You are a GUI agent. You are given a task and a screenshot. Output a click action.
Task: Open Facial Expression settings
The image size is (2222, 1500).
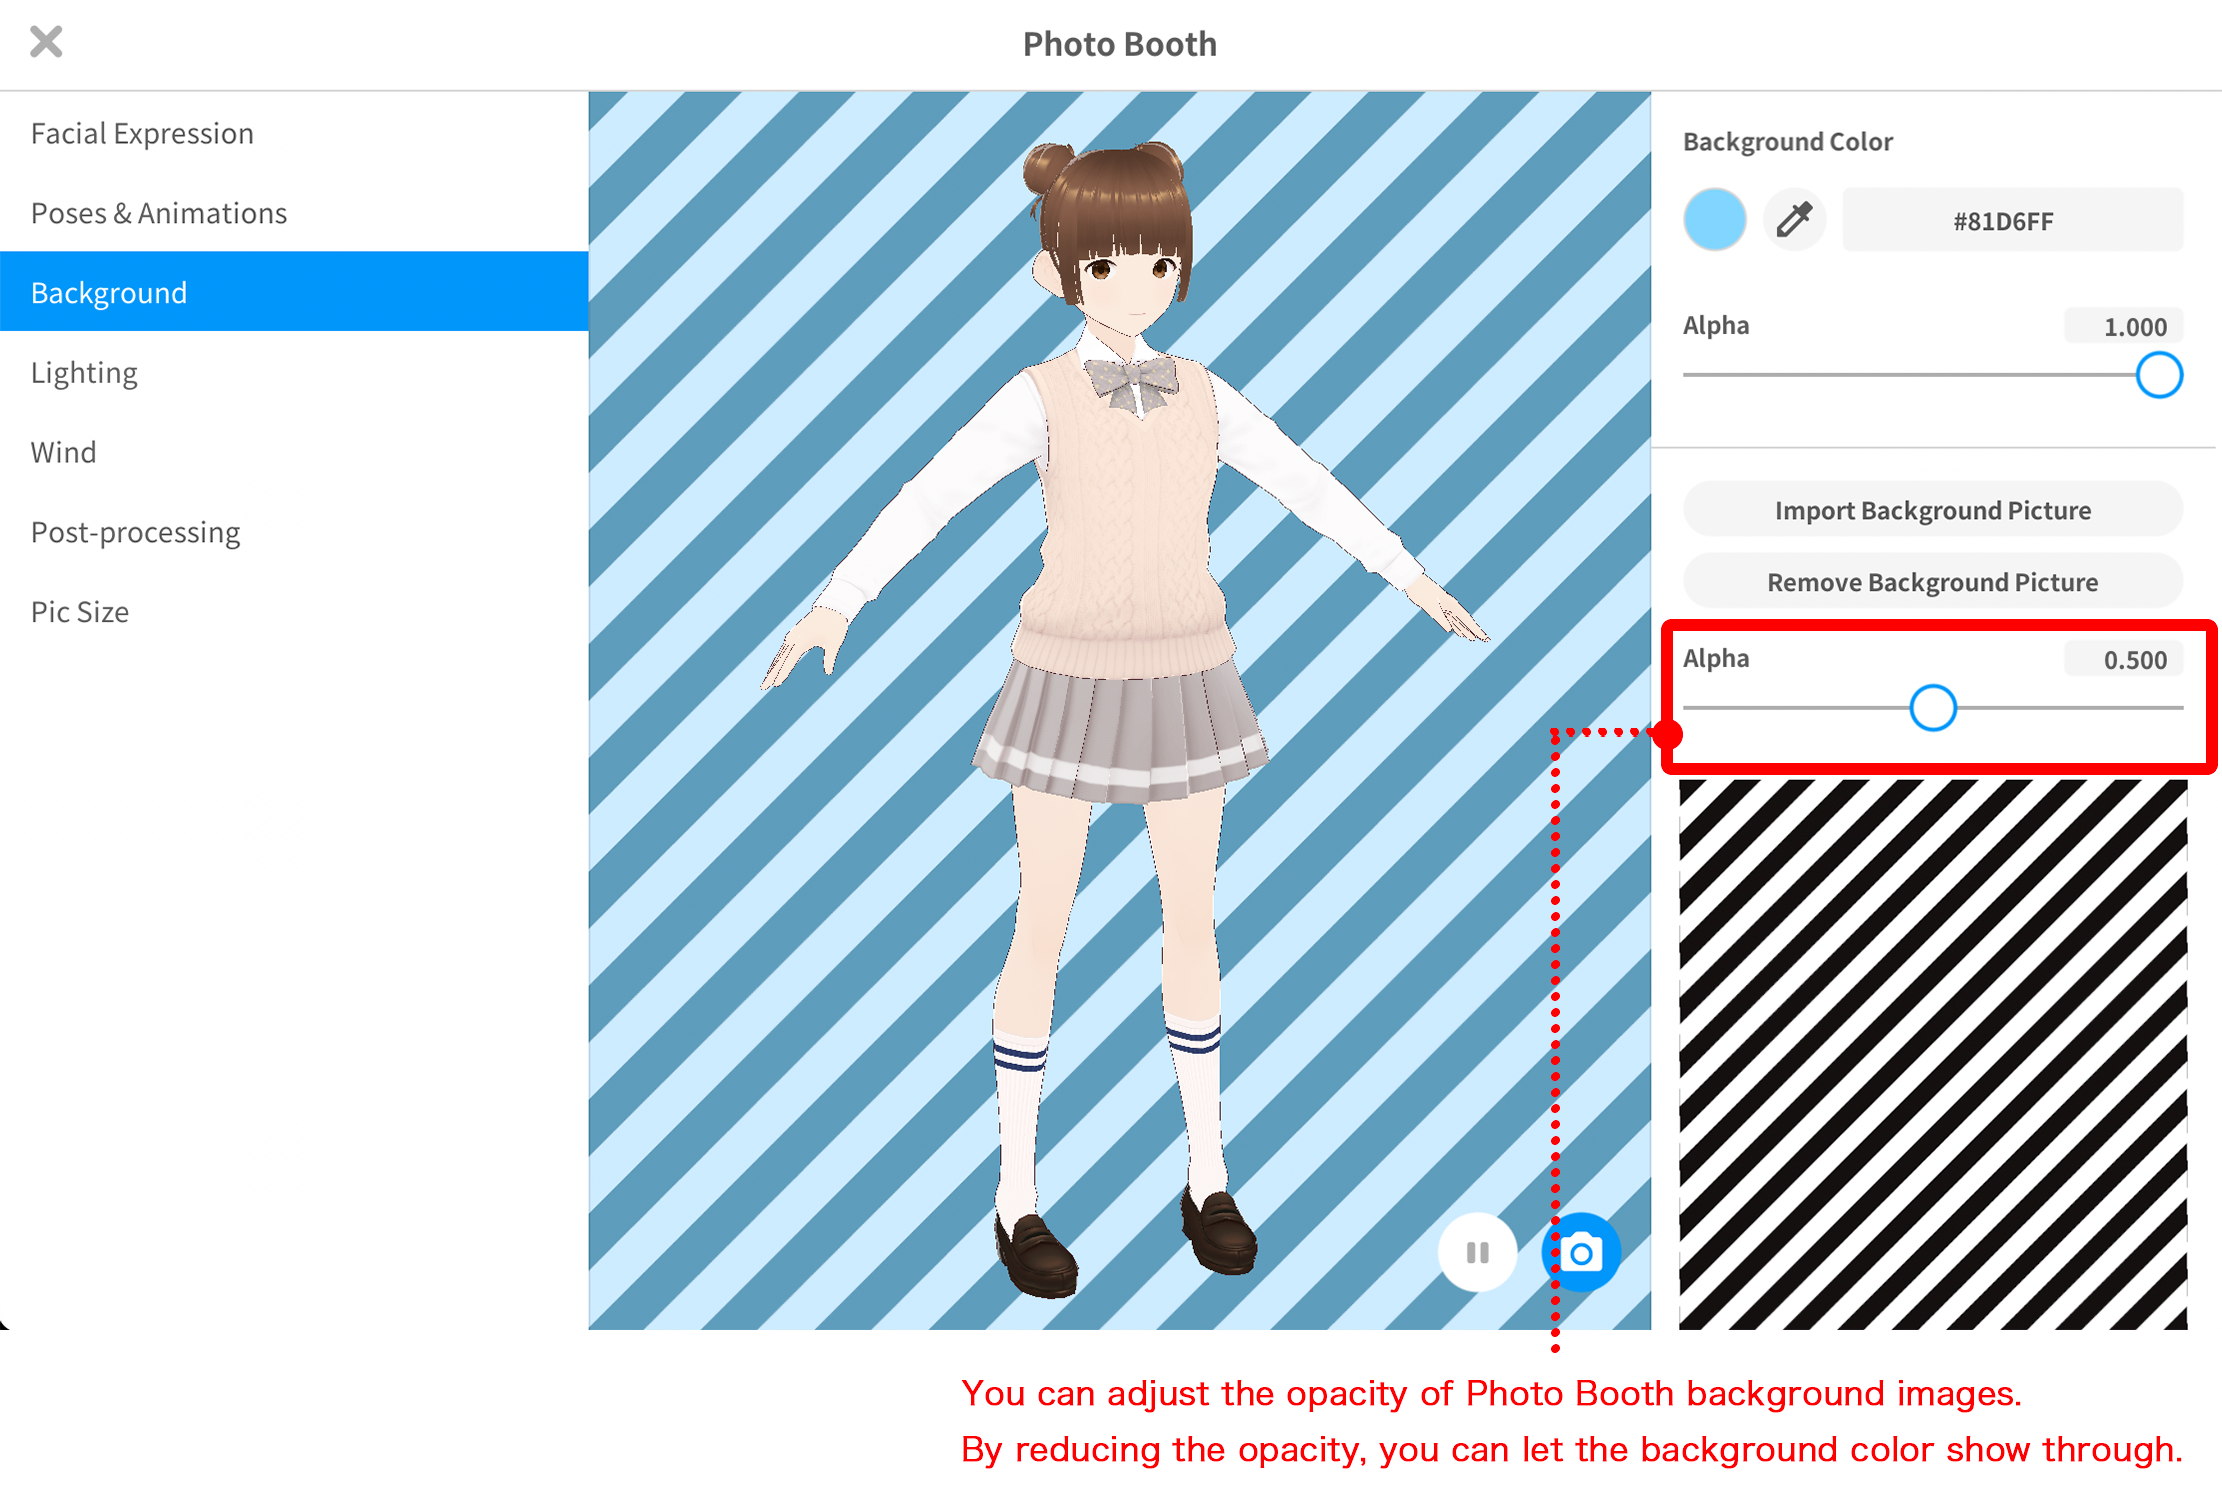point(294,133)
